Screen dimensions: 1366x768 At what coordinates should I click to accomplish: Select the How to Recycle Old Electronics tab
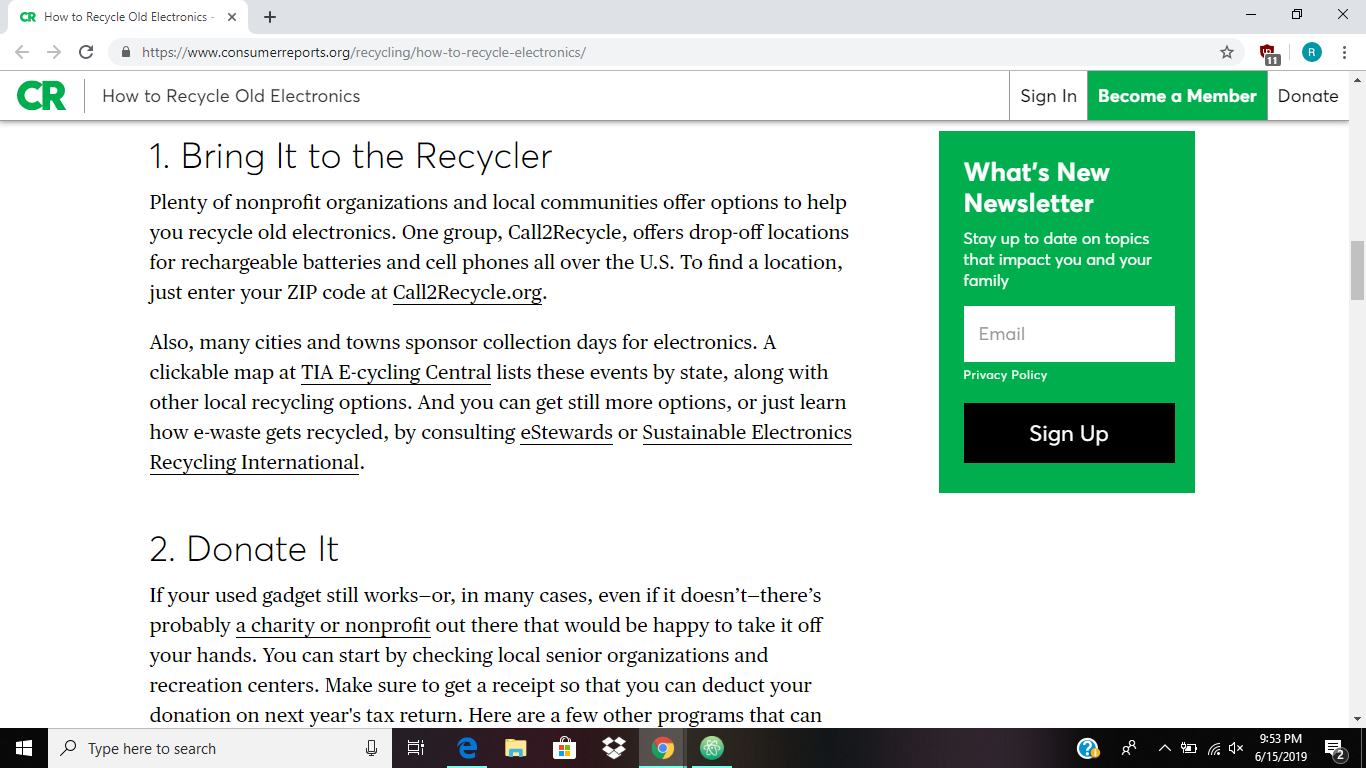point(126,17)
